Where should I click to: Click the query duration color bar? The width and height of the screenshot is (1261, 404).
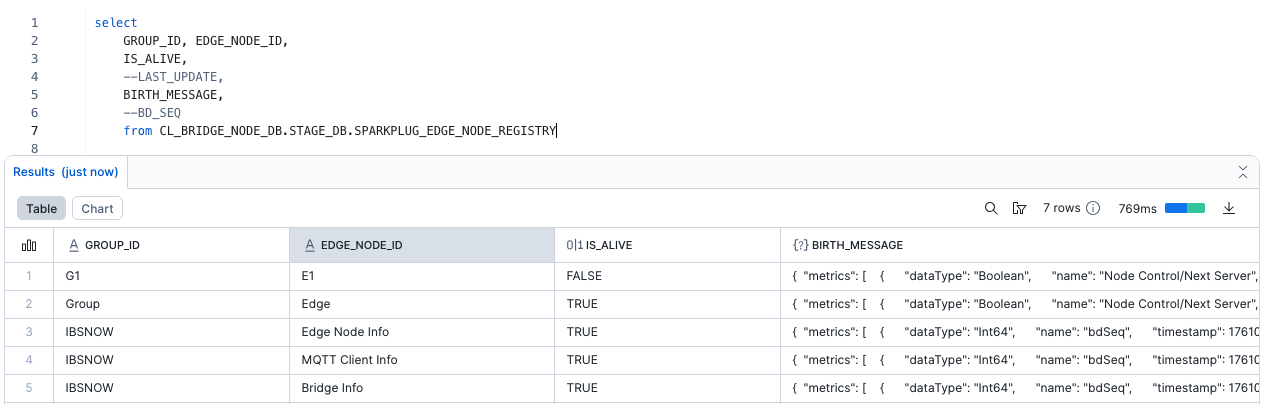[1185, 208]
